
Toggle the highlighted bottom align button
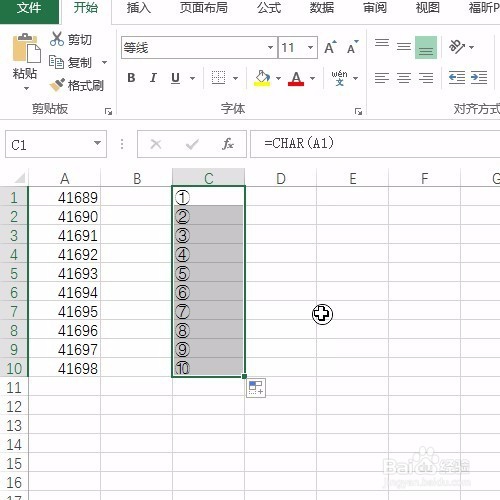426,47
